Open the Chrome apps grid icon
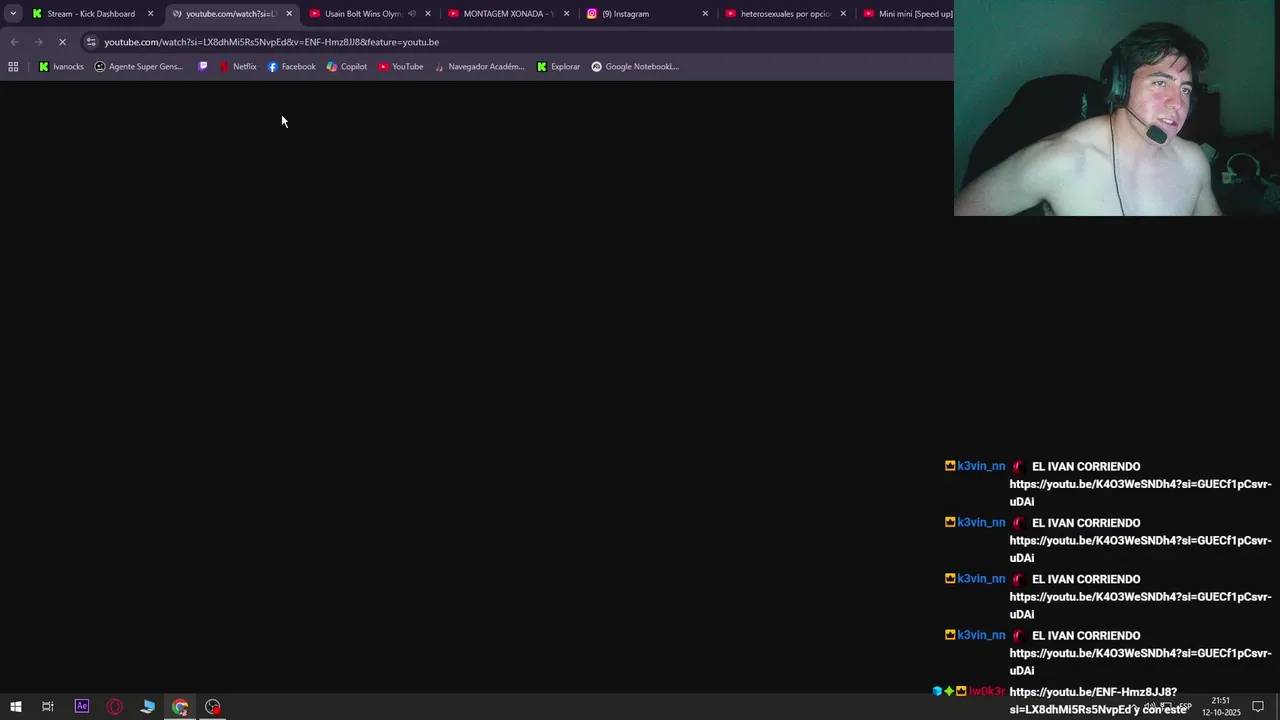The width and height of the screenshot is (1280, 720). coord(13,67)
